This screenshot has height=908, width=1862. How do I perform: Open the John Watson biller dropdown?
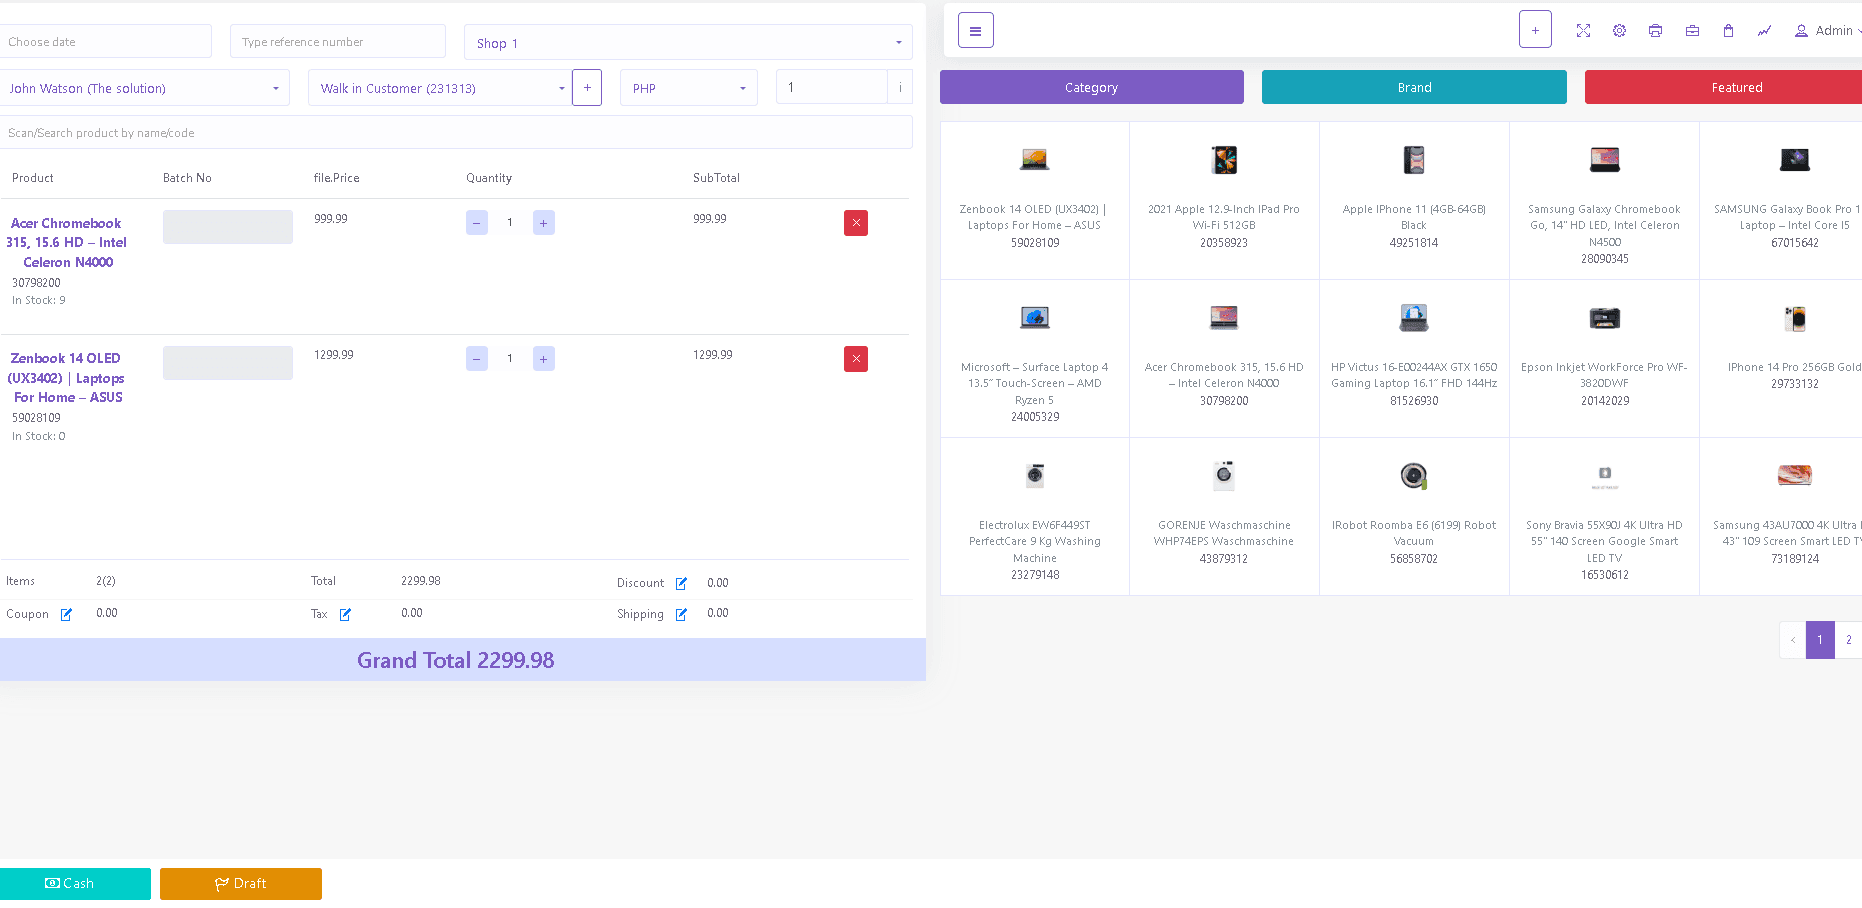[x=144, y=88]
